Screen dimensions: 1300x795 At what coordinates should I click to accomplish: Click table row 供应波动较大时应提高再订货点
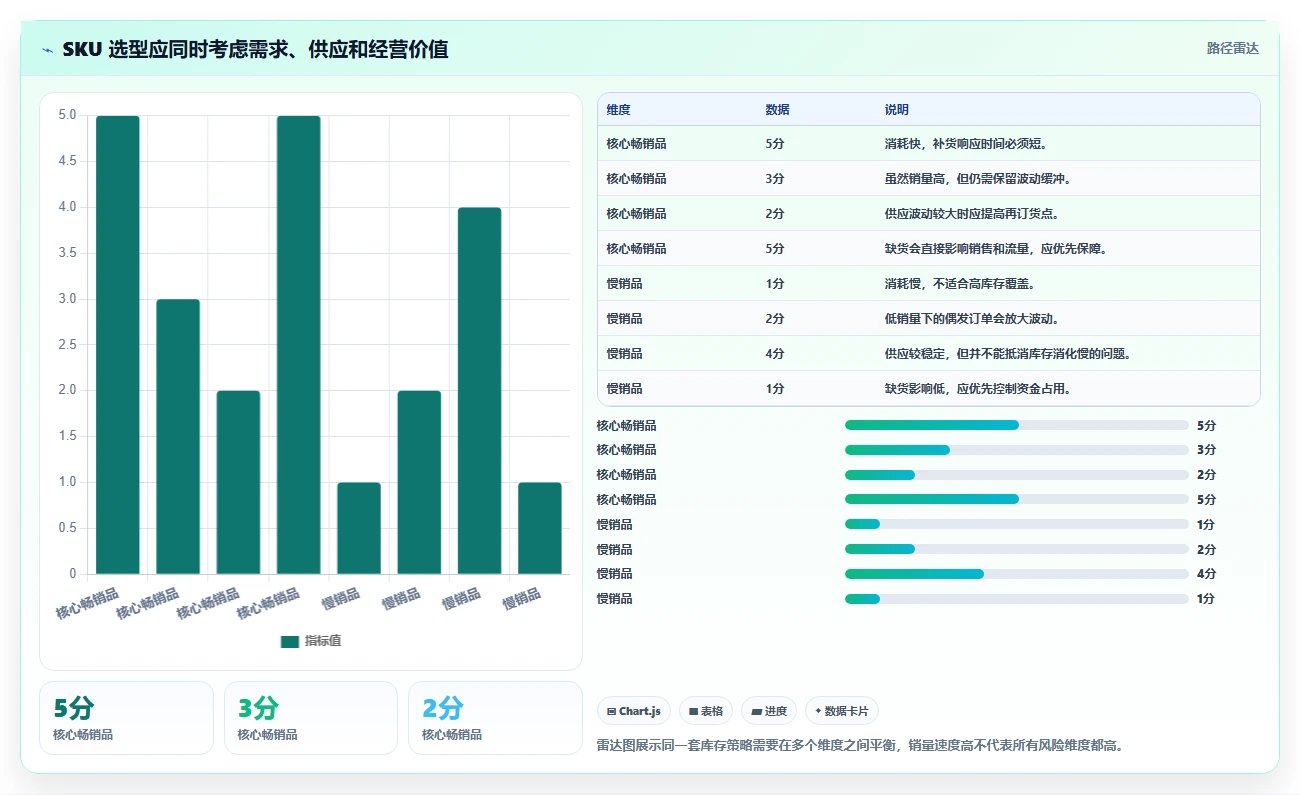tap(928, 214)
